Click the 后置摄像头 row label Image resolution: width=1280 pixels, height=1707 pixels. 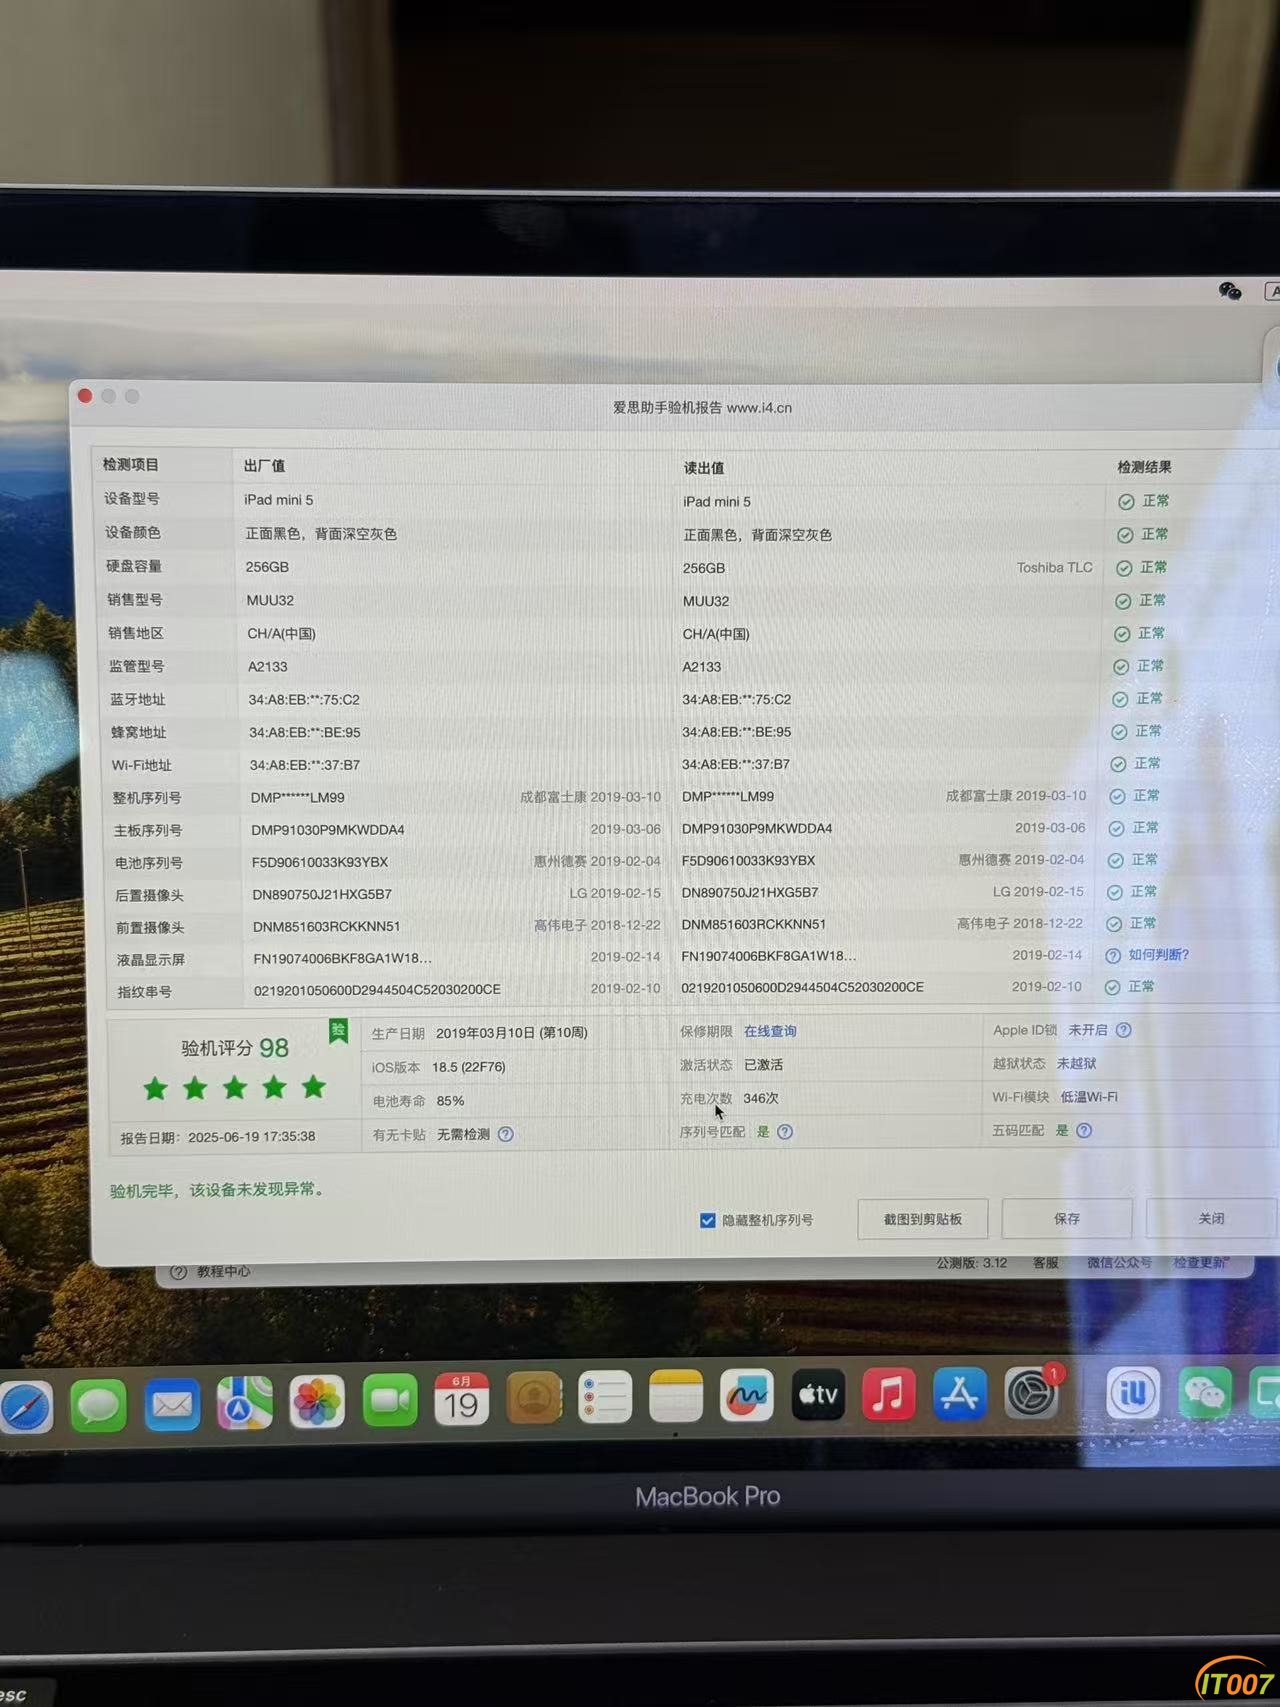(150, 895)
